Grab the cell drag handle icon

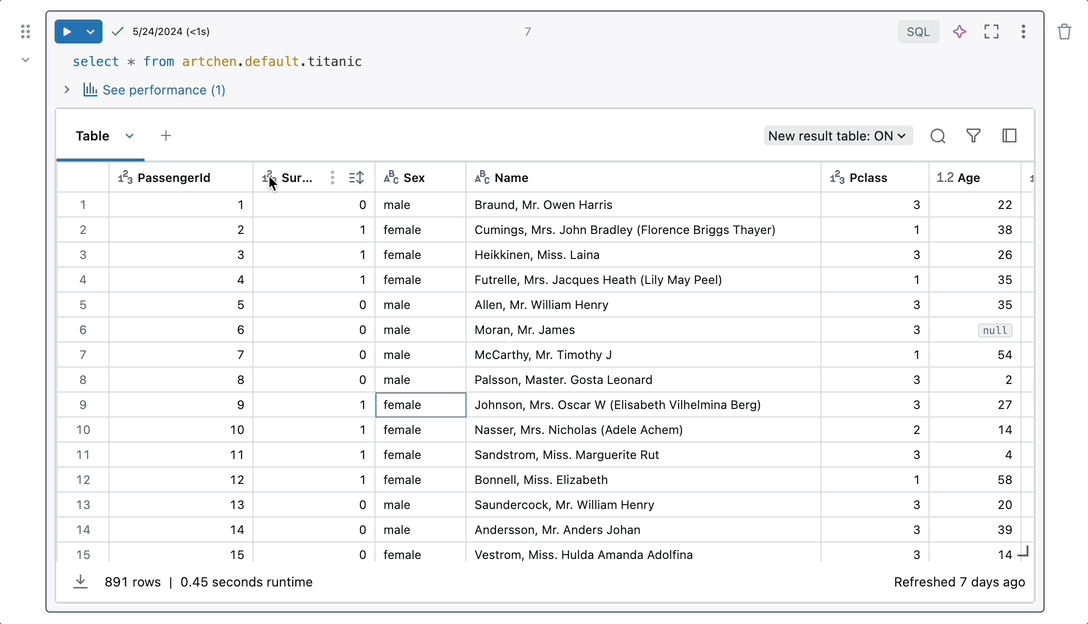(x=25, y=32)
